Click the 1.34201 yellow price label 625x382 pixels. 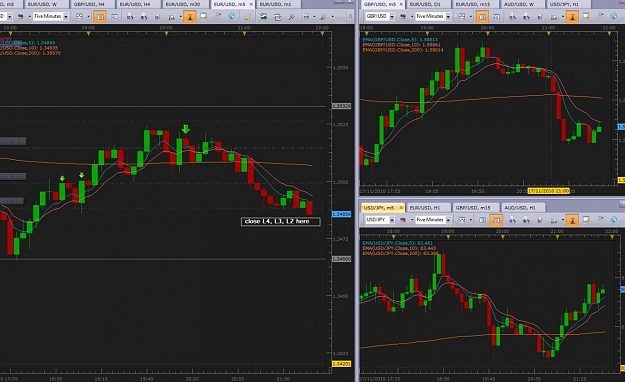[342, 364]
